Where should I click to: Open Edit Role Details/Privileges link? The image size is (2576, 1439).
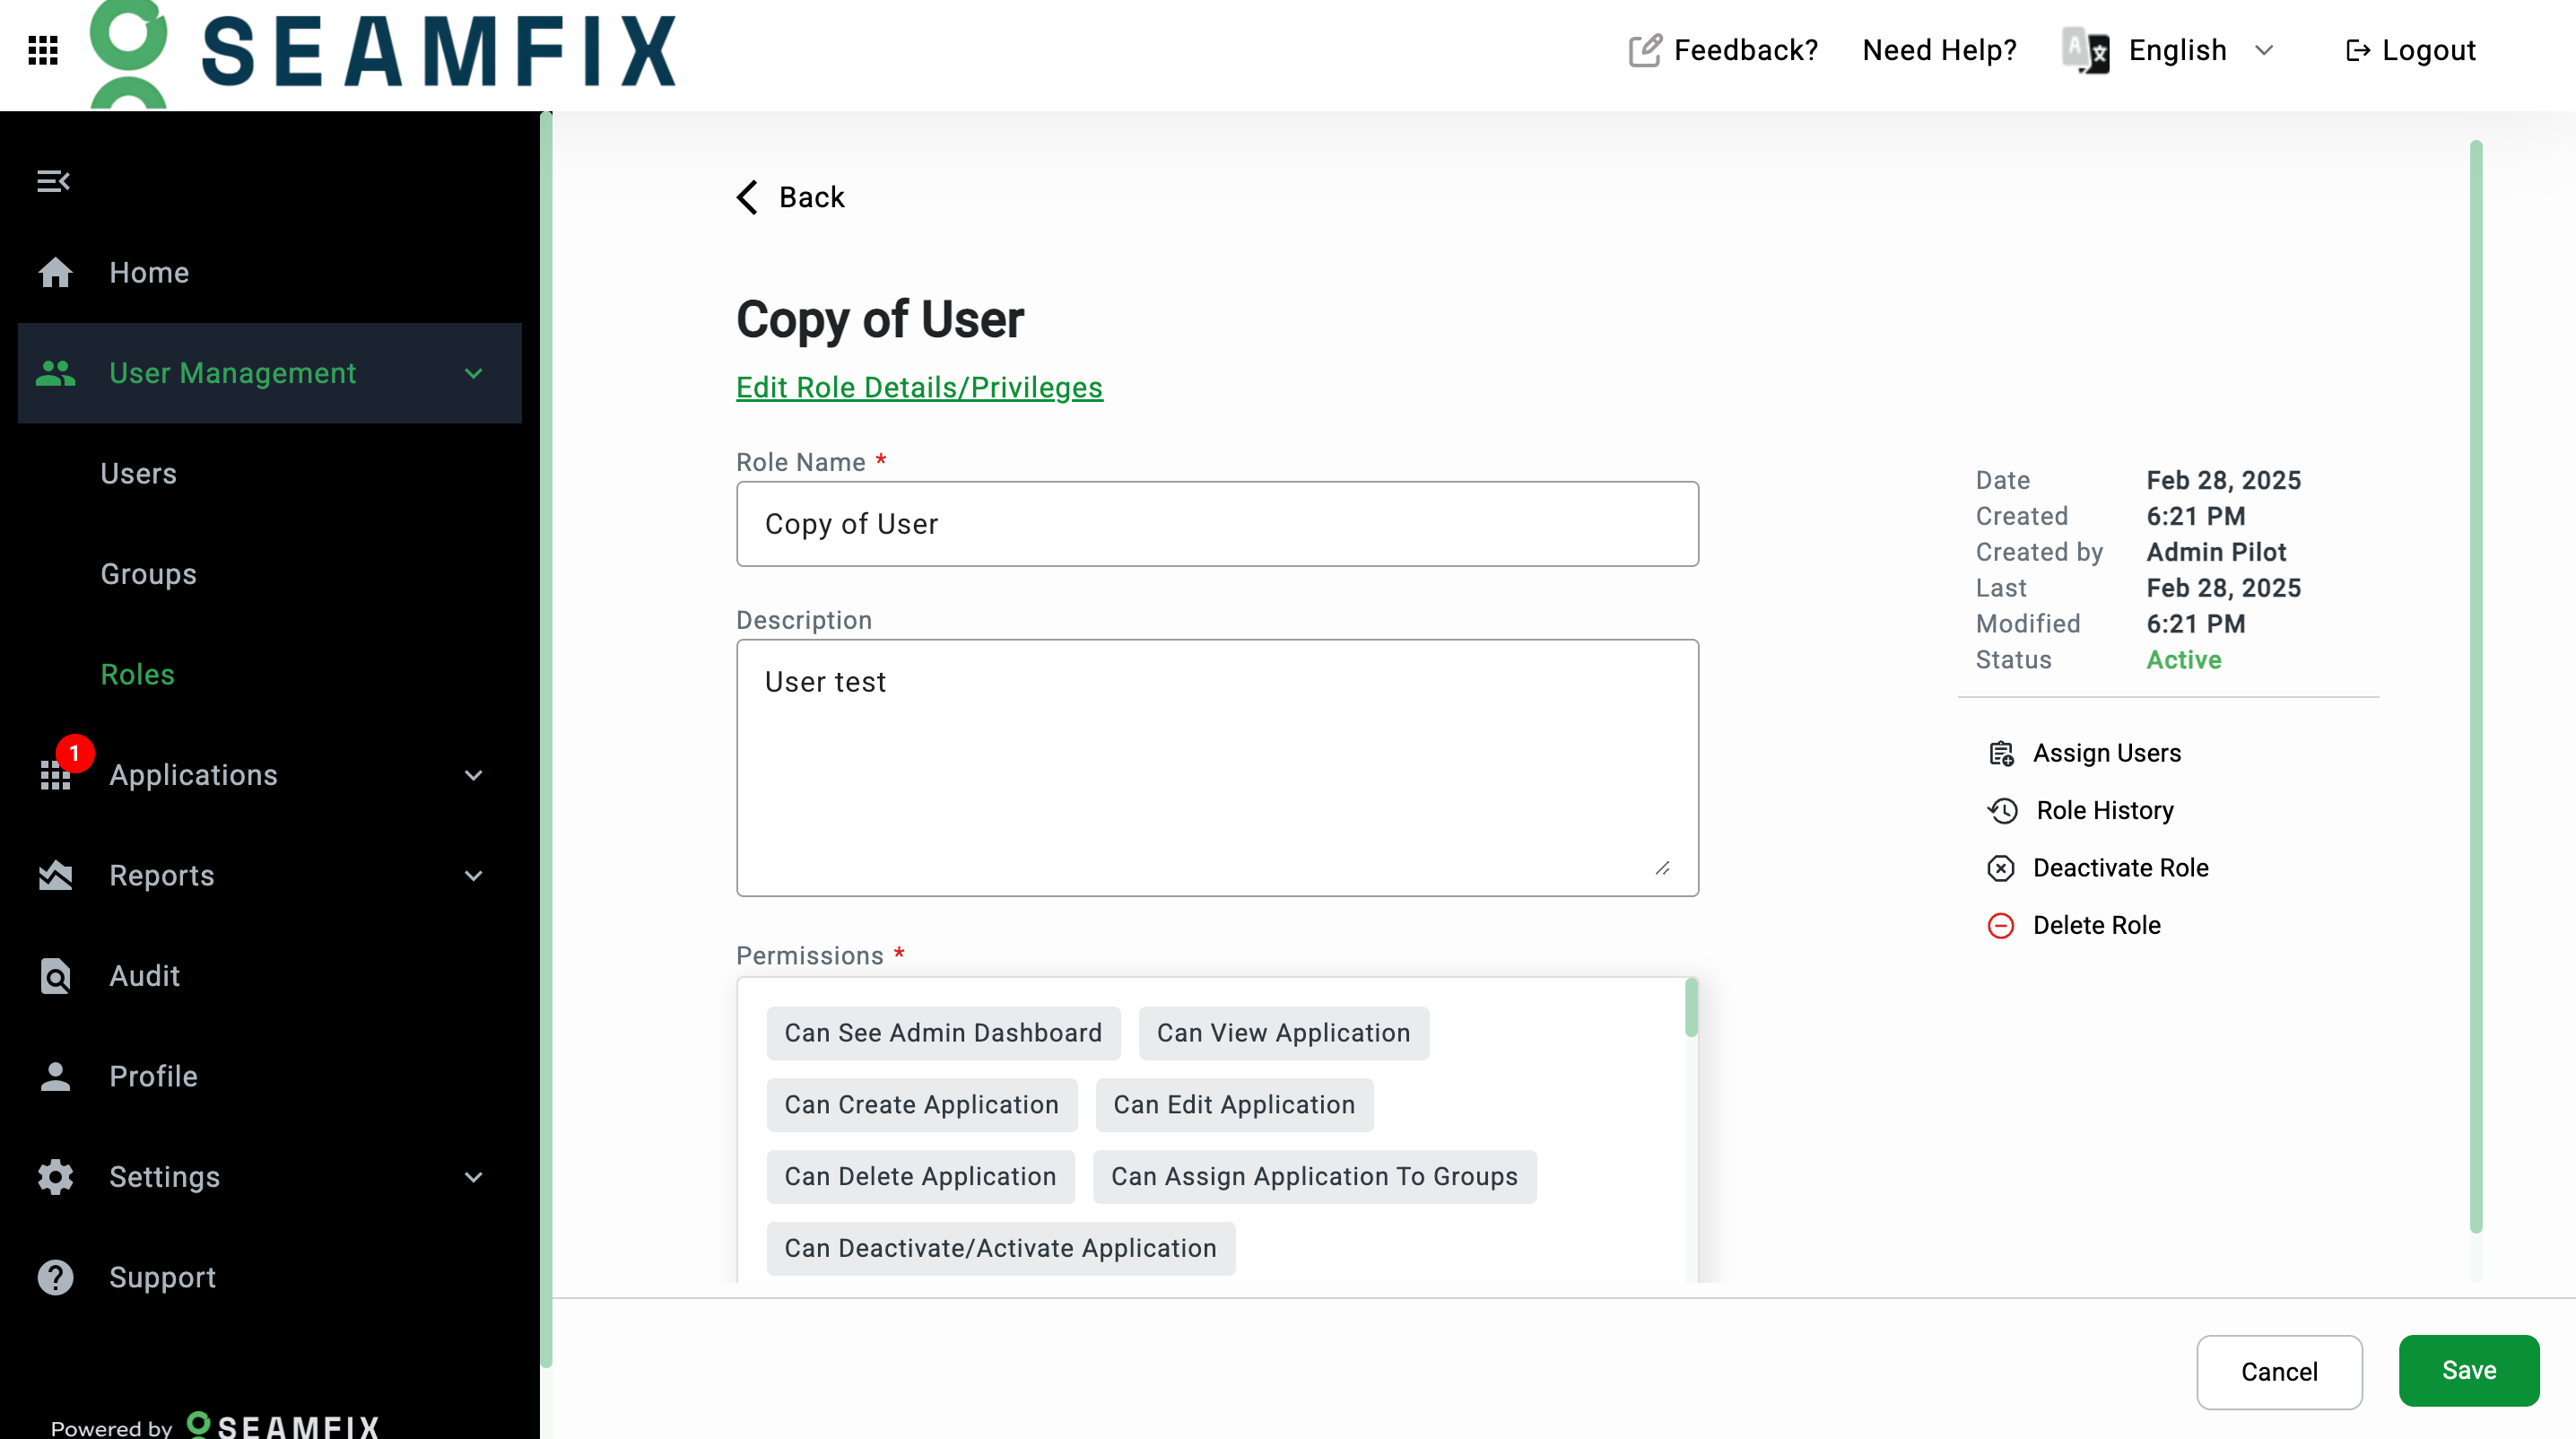coord(919,387)
